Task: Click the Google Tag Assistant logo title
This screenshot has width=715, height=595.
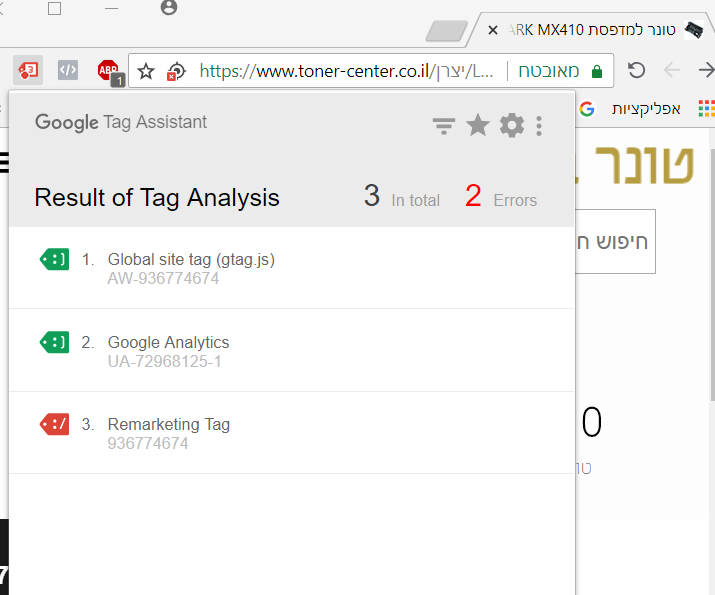Action: click(121, 122)
